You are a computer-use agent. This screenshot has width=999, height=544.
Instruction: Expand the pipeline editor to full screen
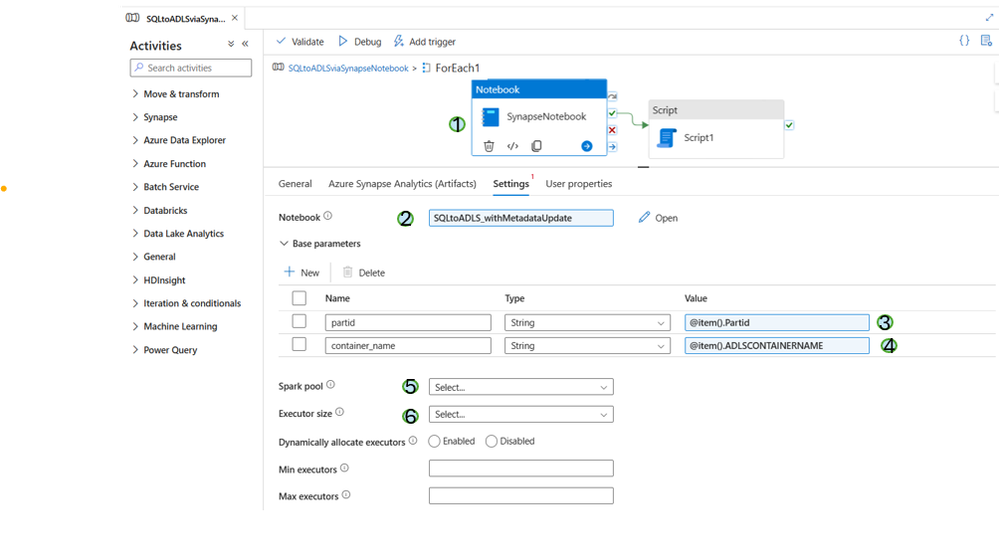click(989, 17)
